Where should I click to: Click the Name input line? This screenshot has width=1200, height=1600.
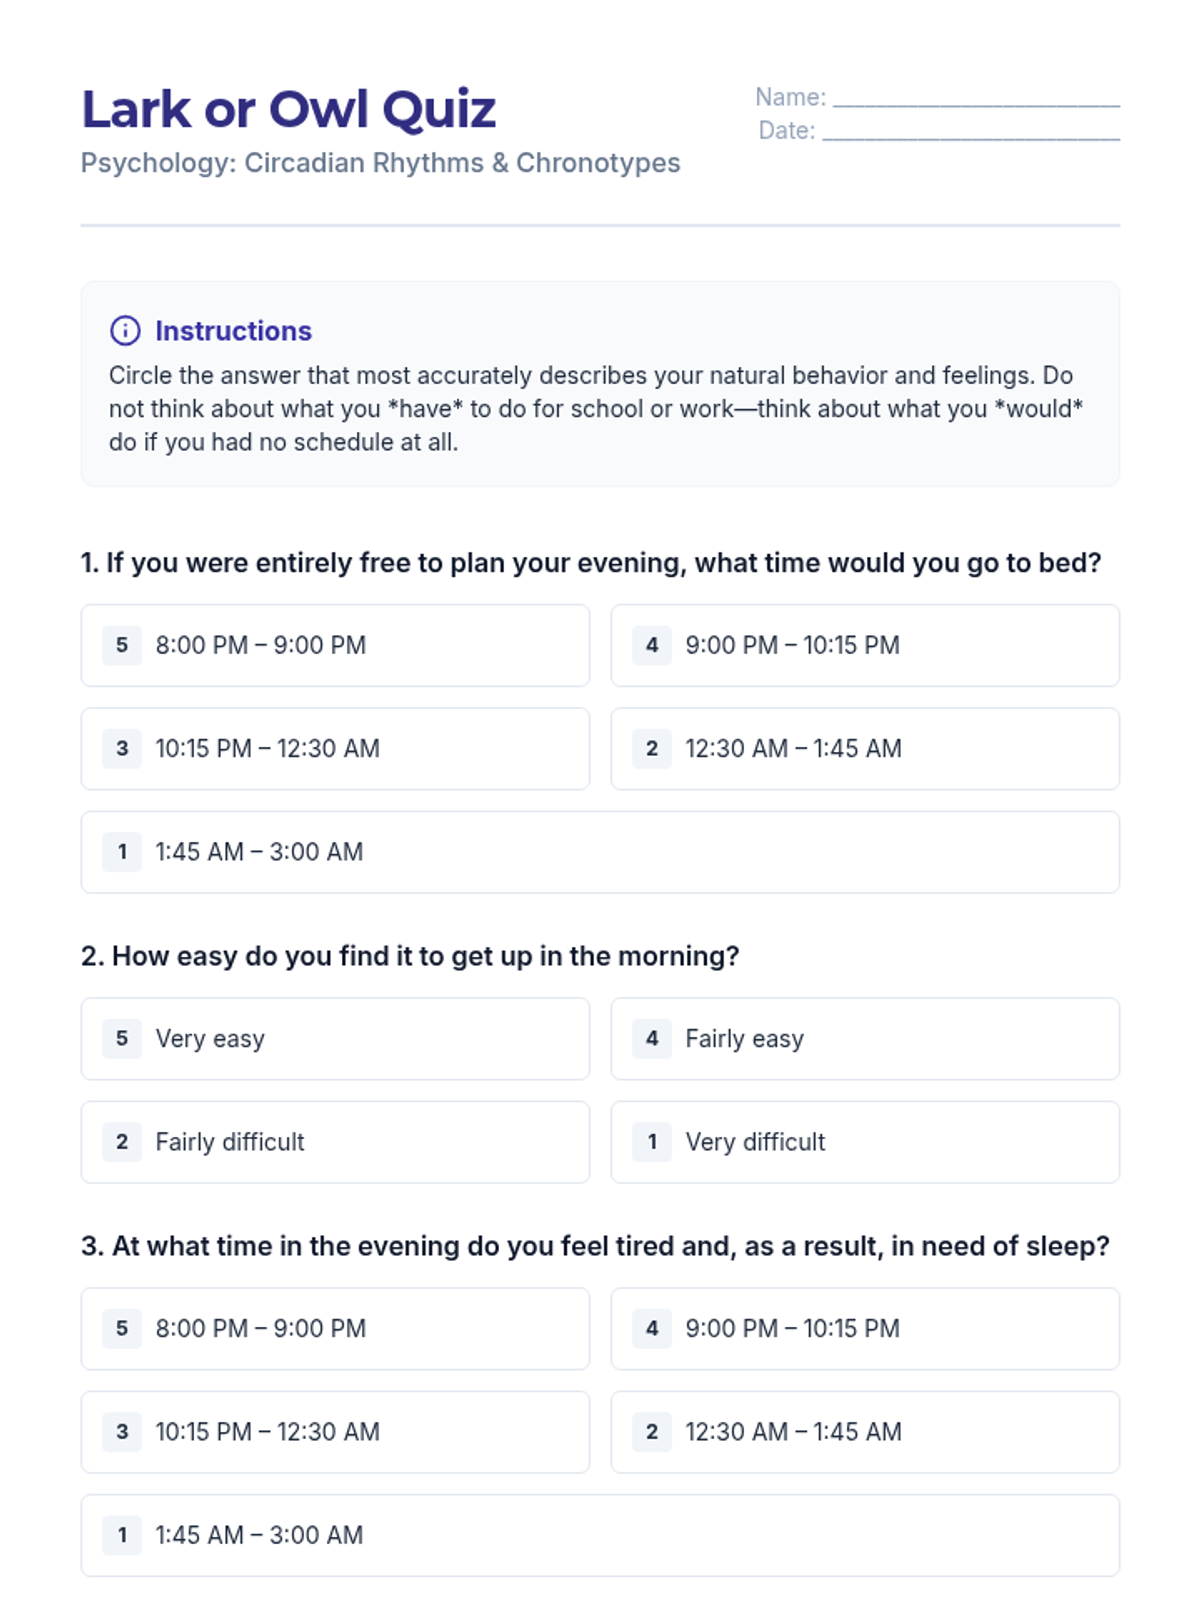pos(975,98)
